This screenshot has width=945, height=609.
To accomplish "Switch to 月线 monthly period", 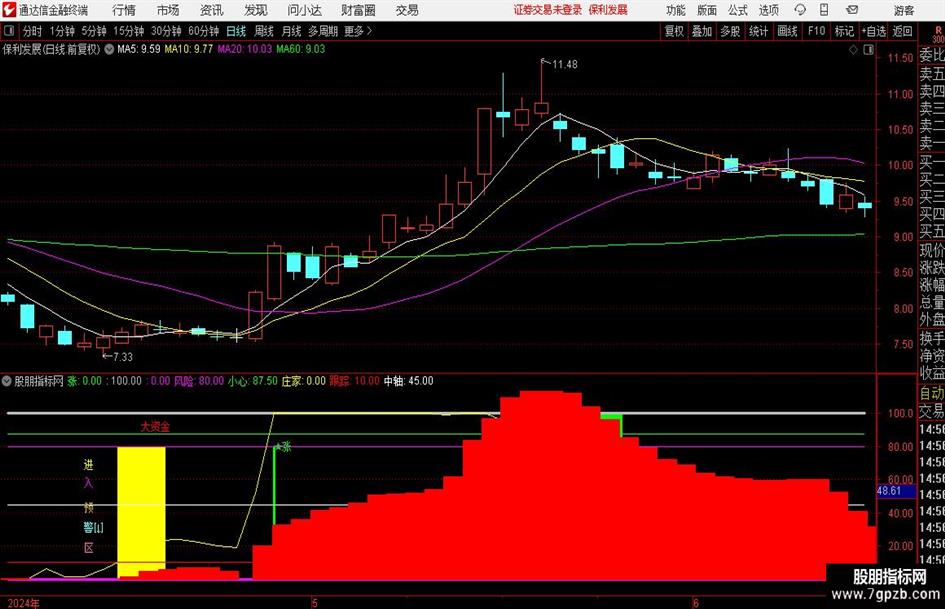I will click(291, 31).
